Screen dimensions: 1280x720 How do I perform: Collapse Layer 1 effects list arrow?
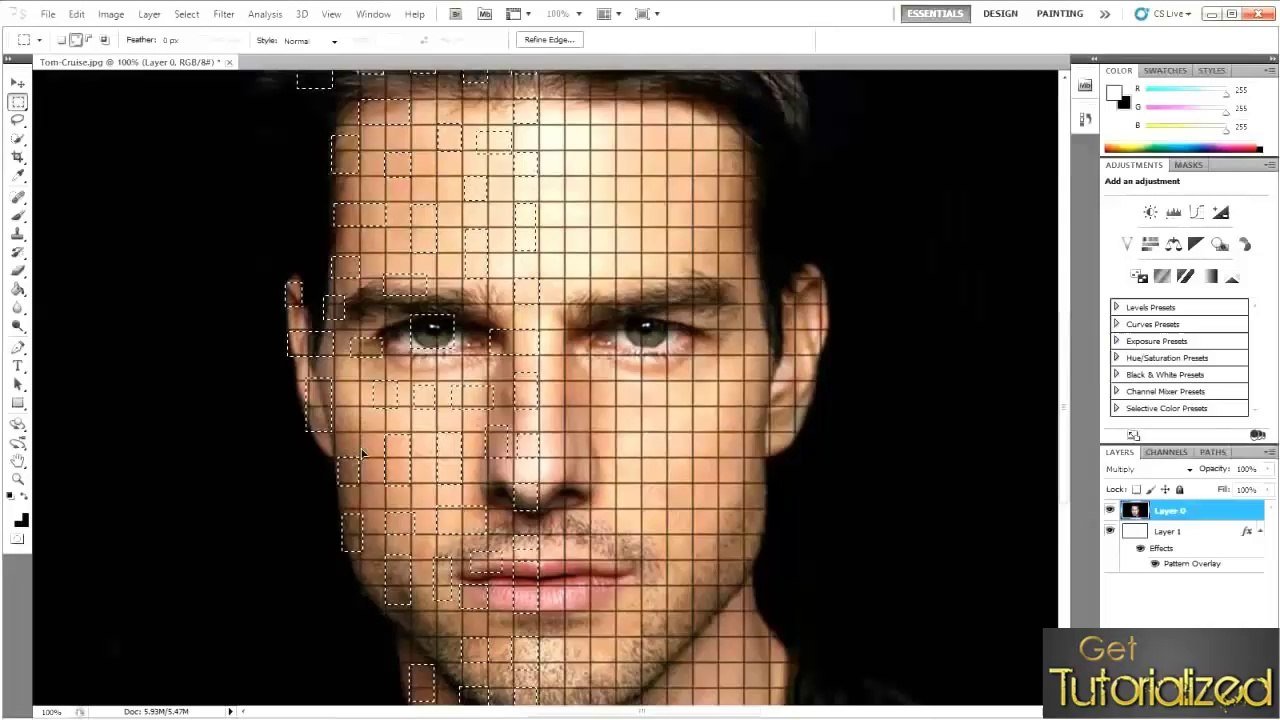coord(1259,531)
